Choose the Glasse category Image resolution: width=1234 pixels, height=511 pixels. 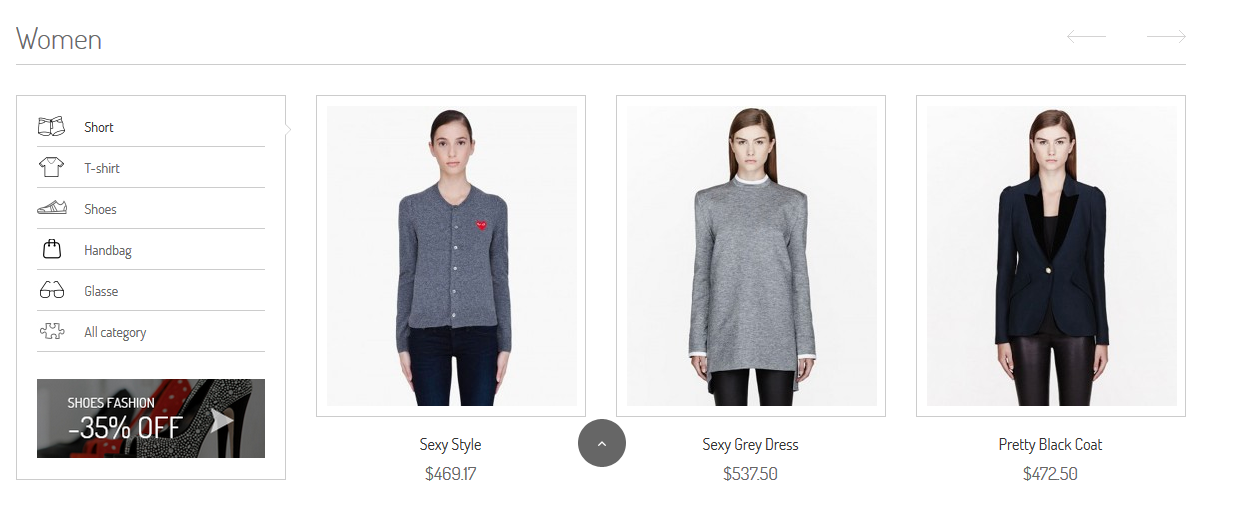coord(101,291)
